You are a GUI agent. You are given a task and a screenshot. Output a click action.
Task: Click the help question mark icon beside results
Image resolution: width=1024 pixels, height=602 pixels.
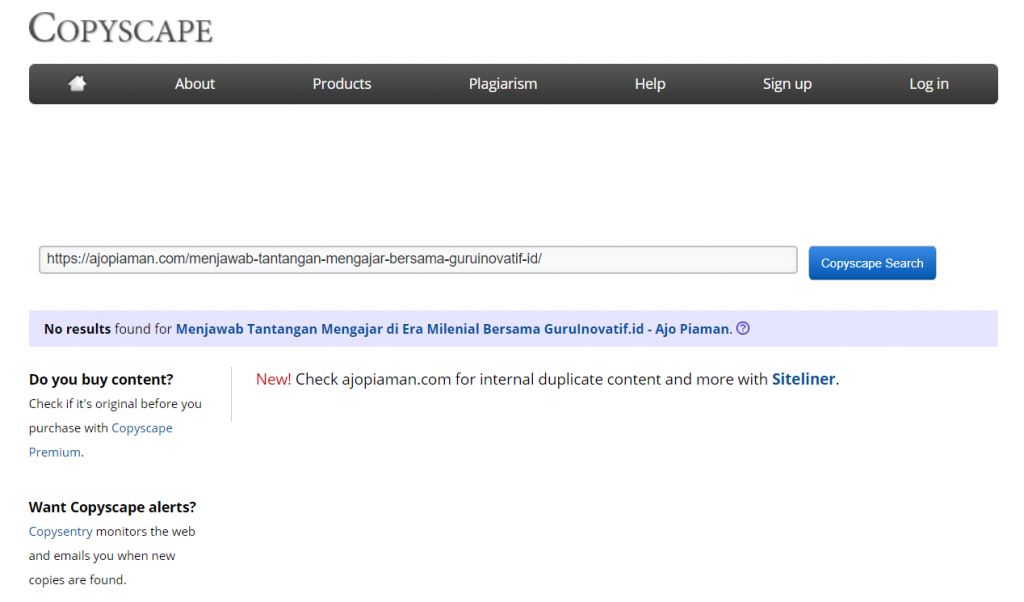[743, 328]
